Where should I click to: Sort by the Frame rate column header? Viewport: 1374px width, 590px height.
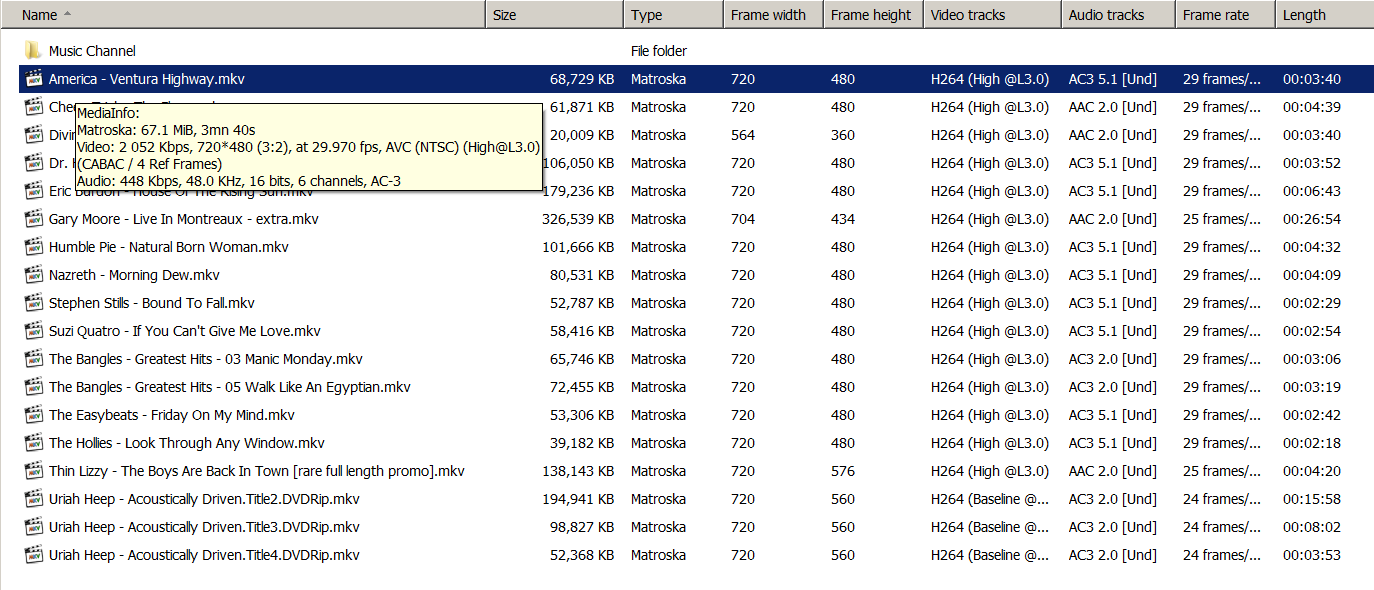(1226, 15)
